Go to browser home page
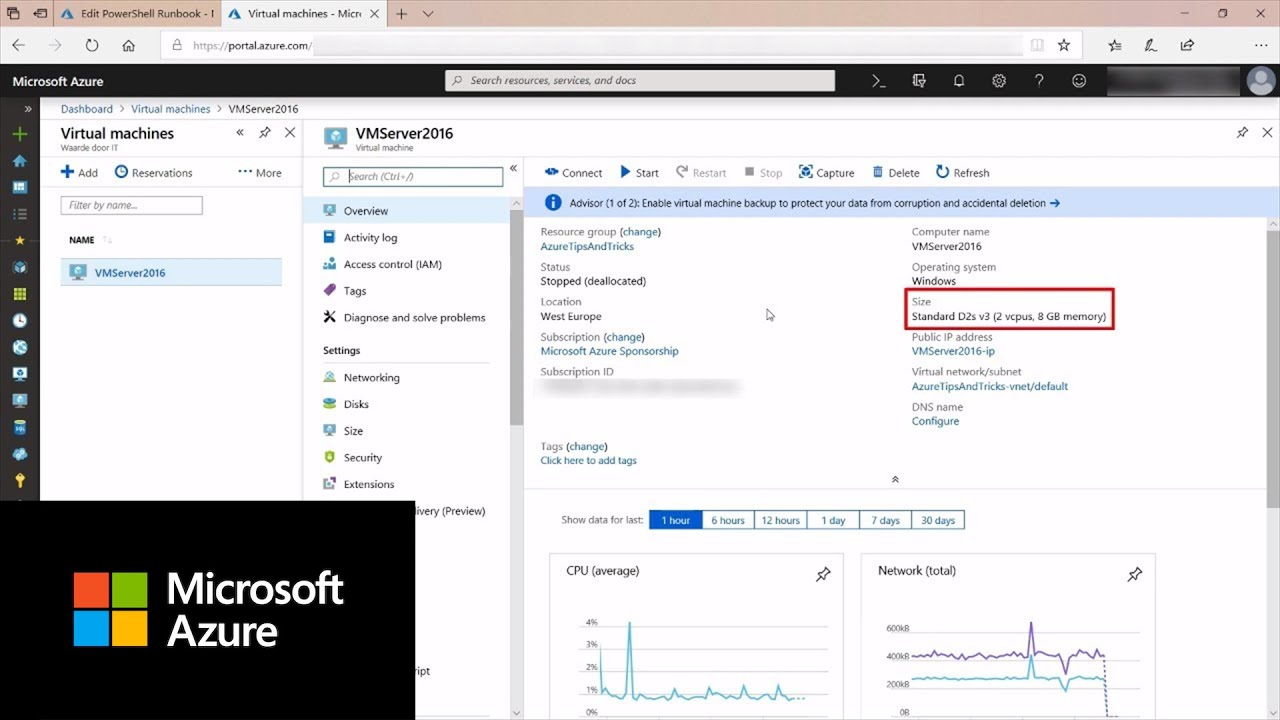1280x720 pixels. pos(128,45)
